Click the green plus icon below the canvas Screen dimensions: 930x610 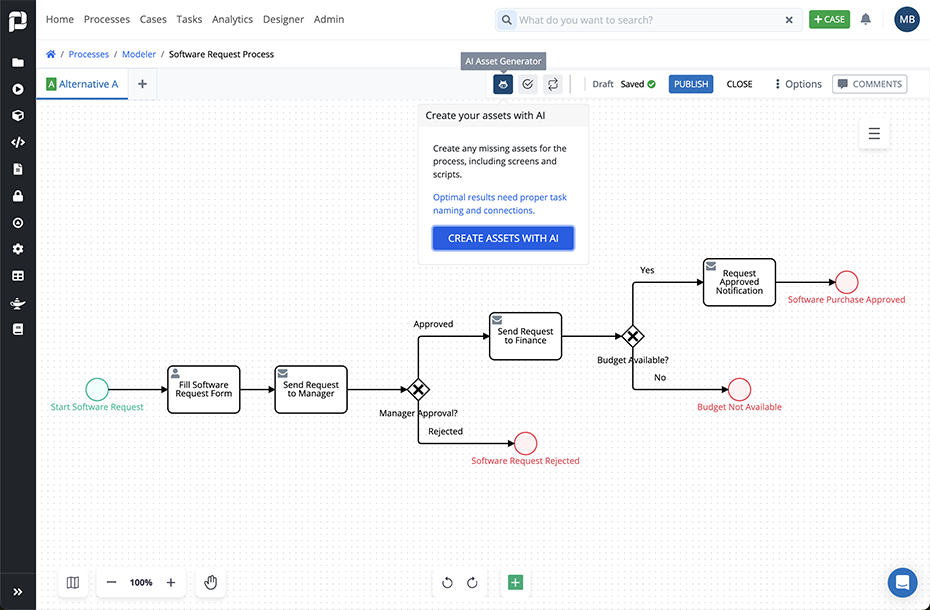point(514,582)
